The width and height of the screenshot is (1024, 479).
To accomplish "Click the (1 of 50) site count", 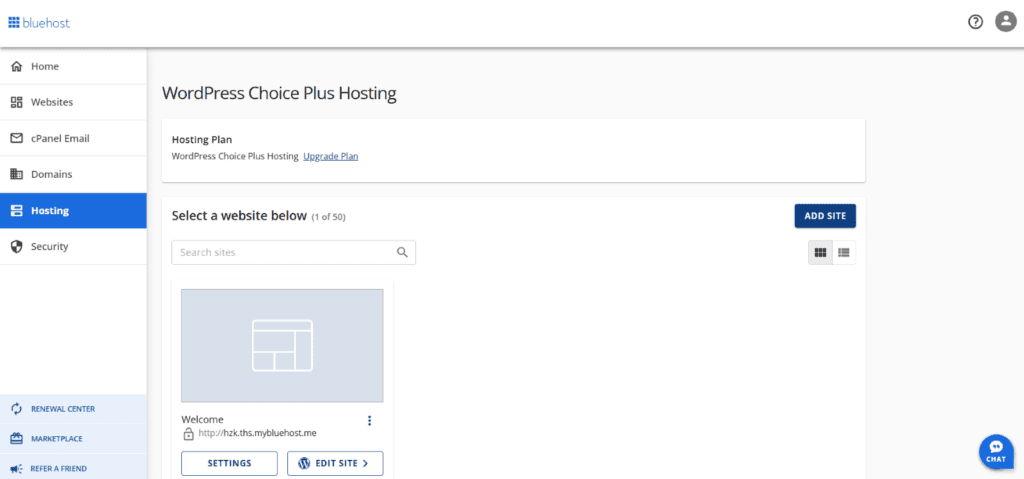I will click(x=328, y=217).
